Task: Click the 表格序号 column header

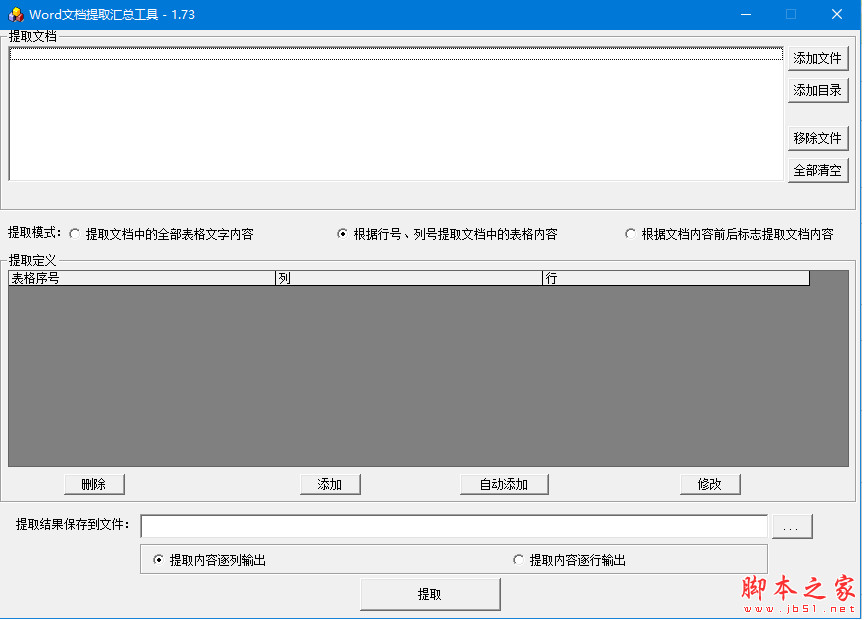Action: pyautogui.click(x=142, y=278)
